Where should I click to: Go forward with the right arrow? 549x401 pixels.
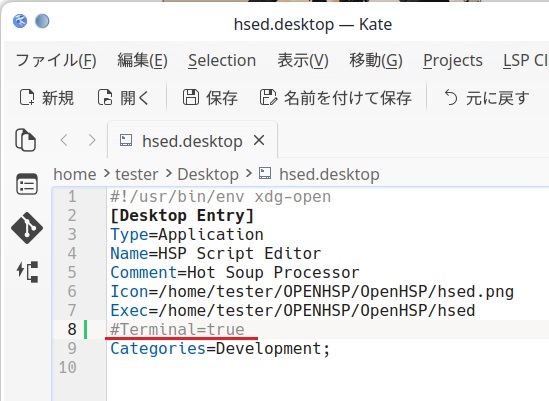[x=92, y=140]
